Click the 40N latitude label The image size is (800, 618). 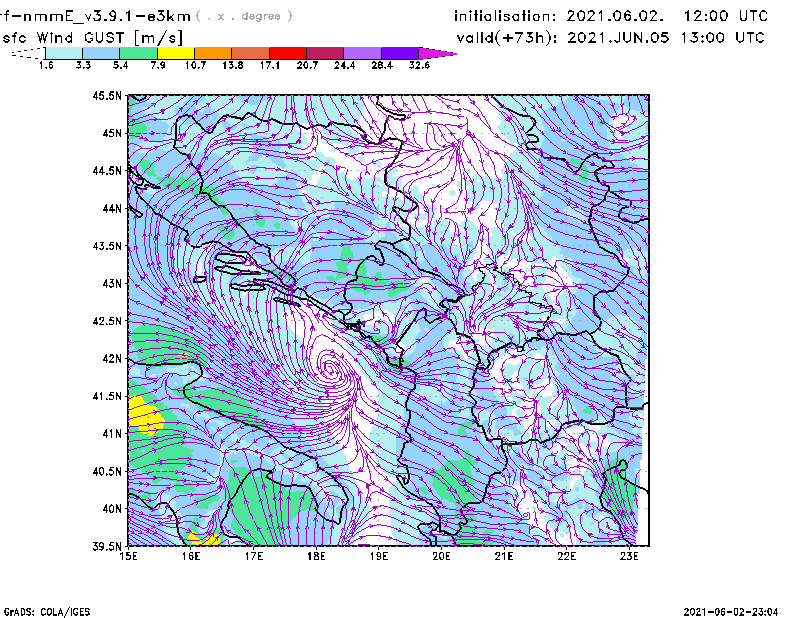coord(112,508)
